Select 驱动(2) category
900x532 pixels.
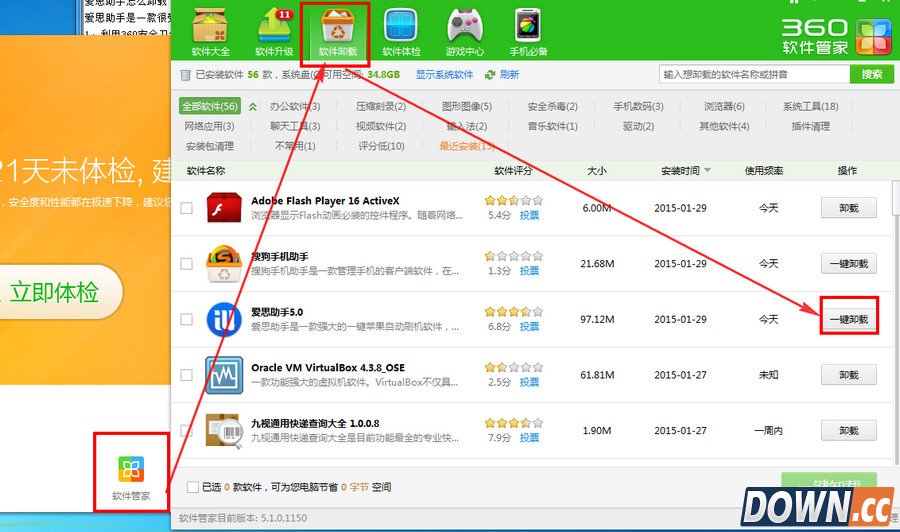pos(638,126)
